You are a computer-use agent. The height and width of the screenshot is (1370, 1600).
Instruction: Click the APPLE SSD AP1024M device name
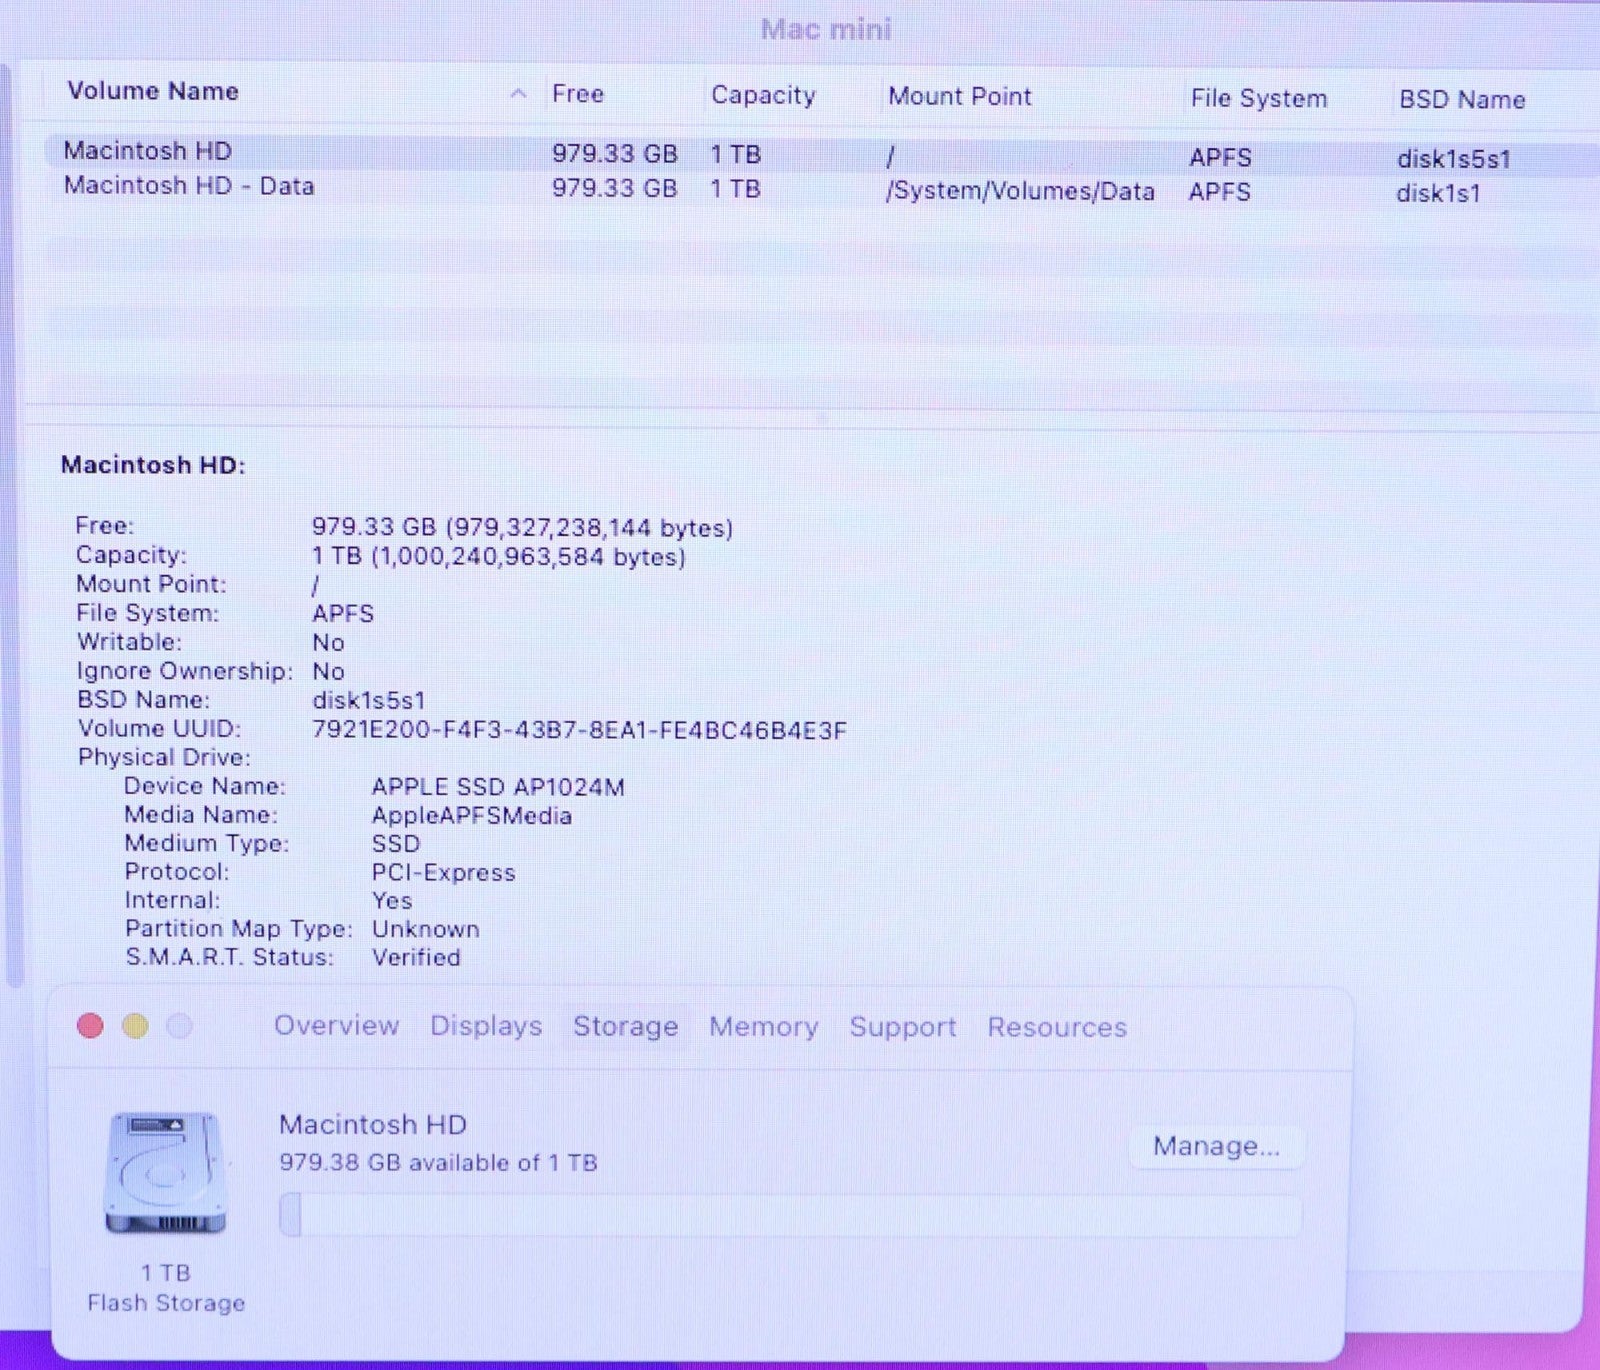[498, 787]
